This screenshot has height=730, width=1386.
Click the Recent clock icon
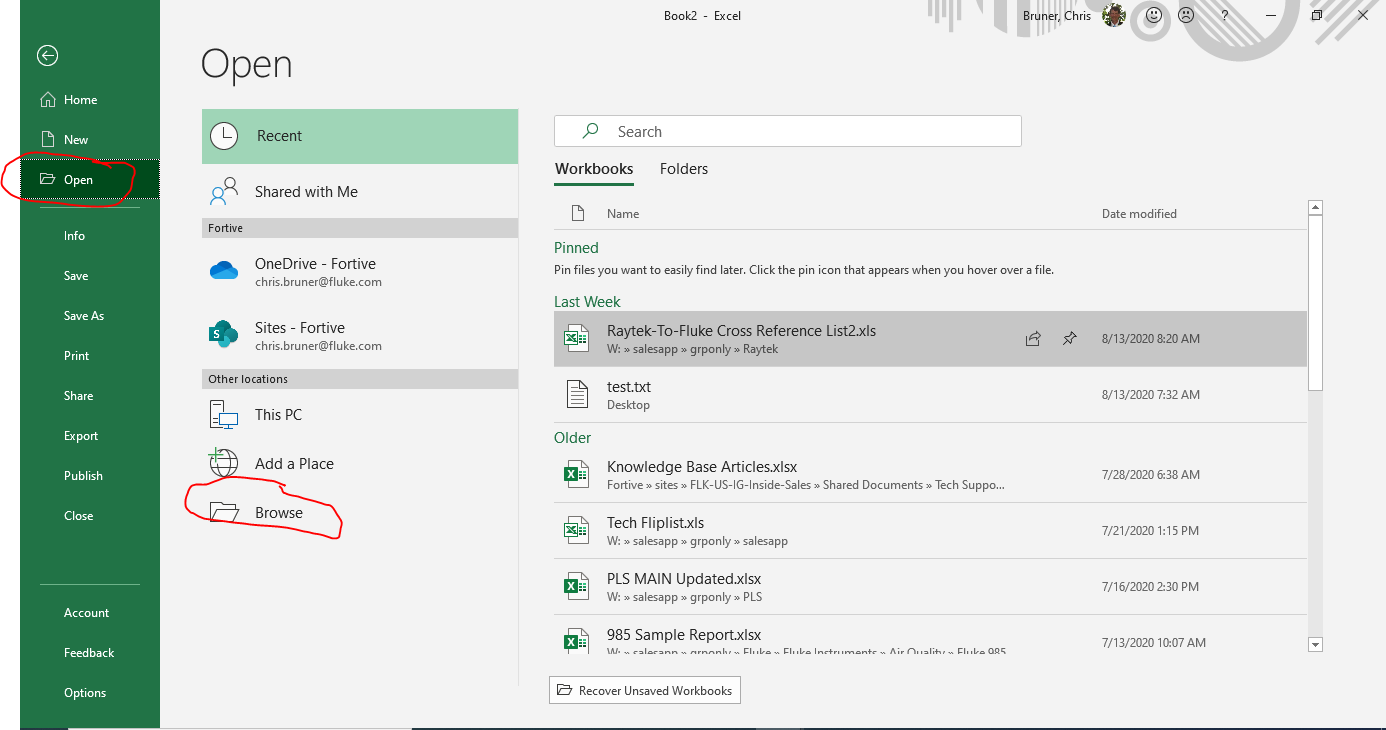point(224,136)
